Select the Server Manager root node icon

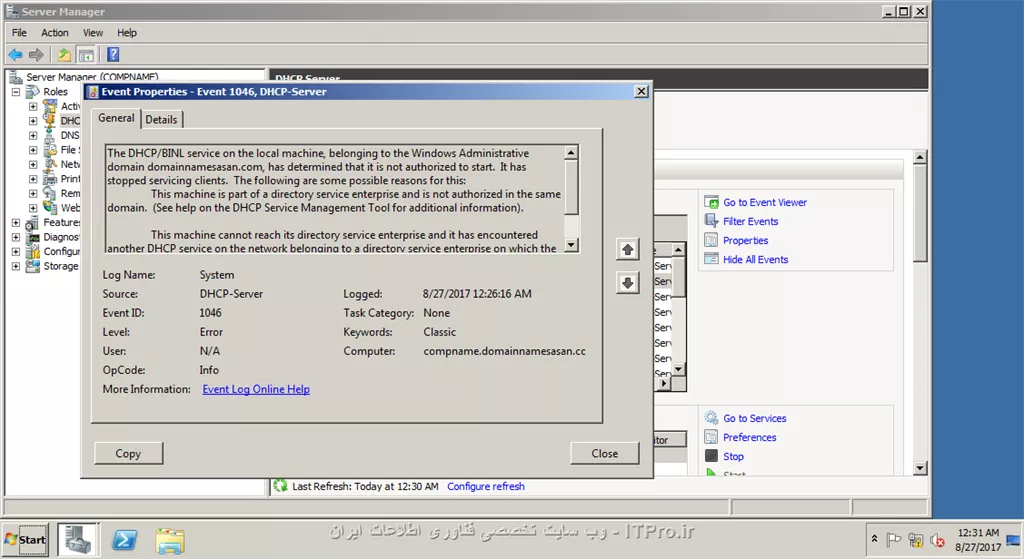click(x=16, y=77)
